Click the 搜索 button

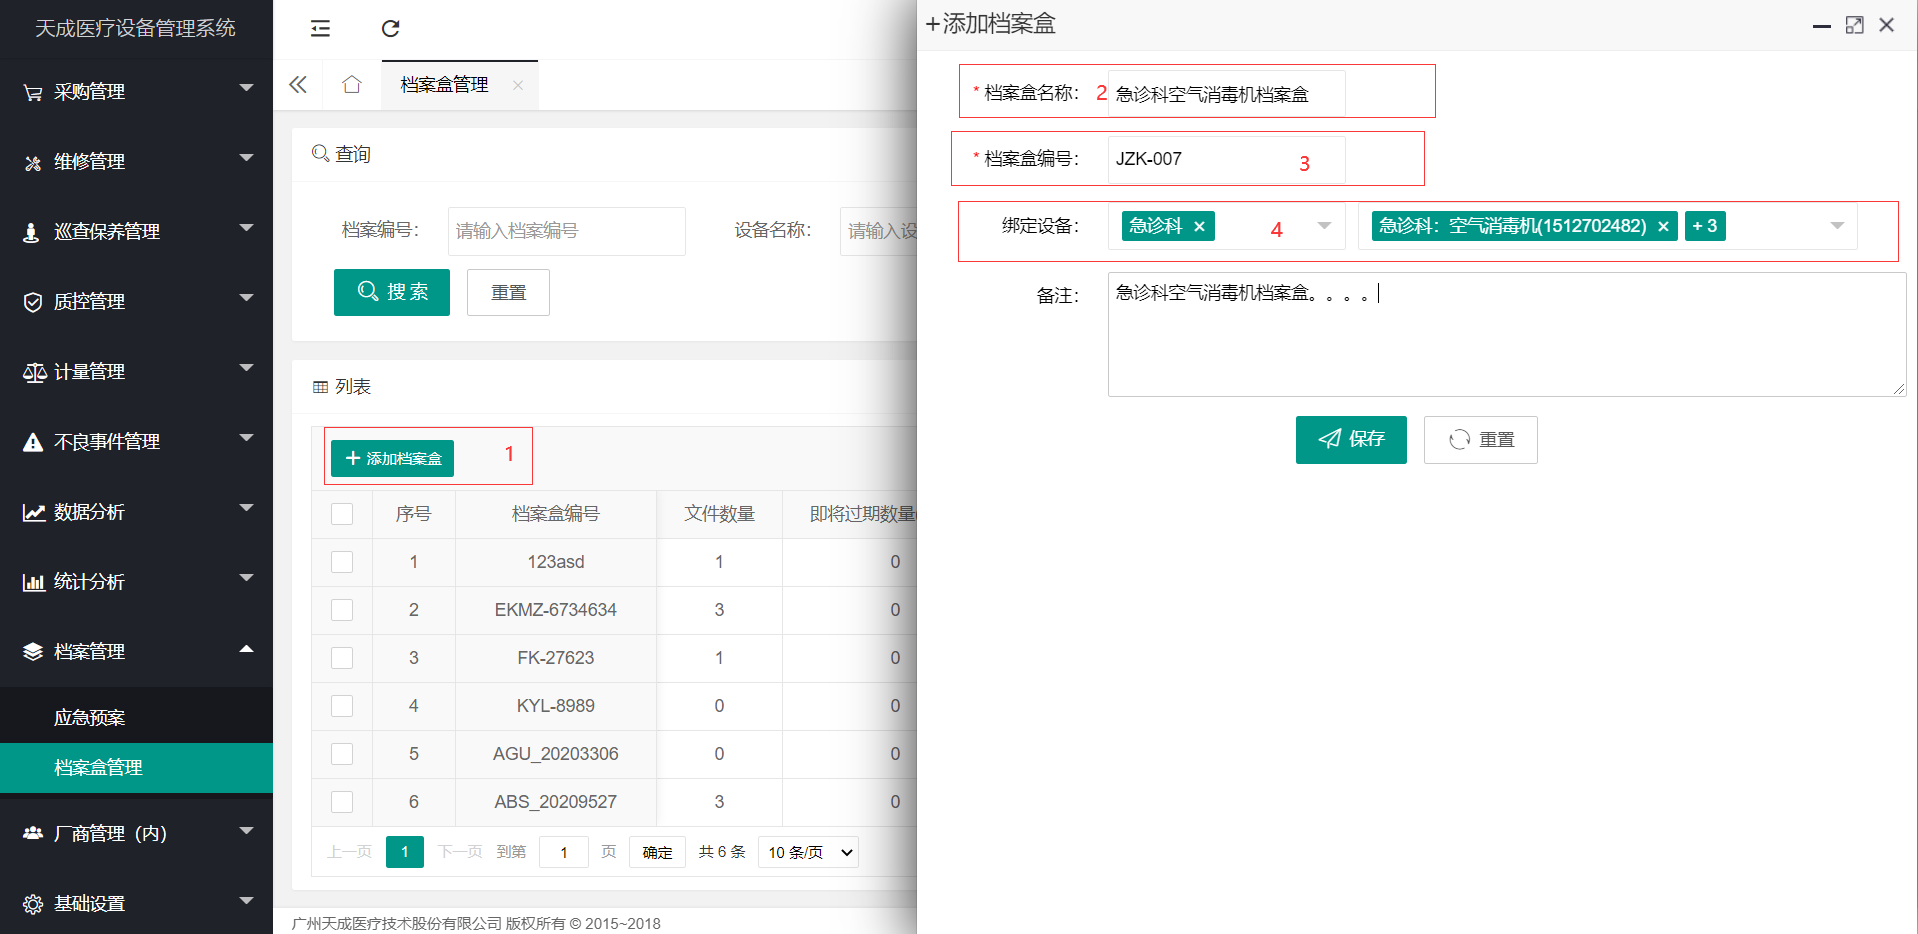[x=392, y=292]
